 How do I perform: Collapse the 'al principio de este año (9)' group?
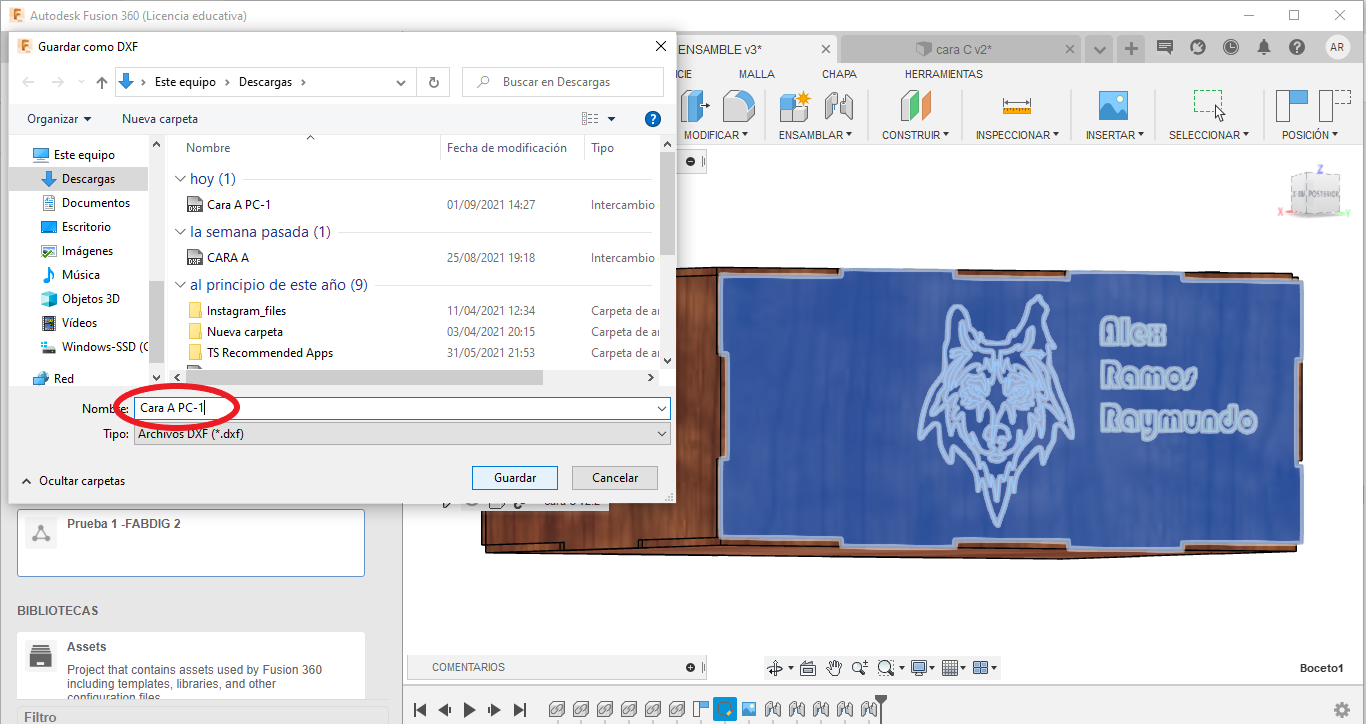(x=180, y=285)
